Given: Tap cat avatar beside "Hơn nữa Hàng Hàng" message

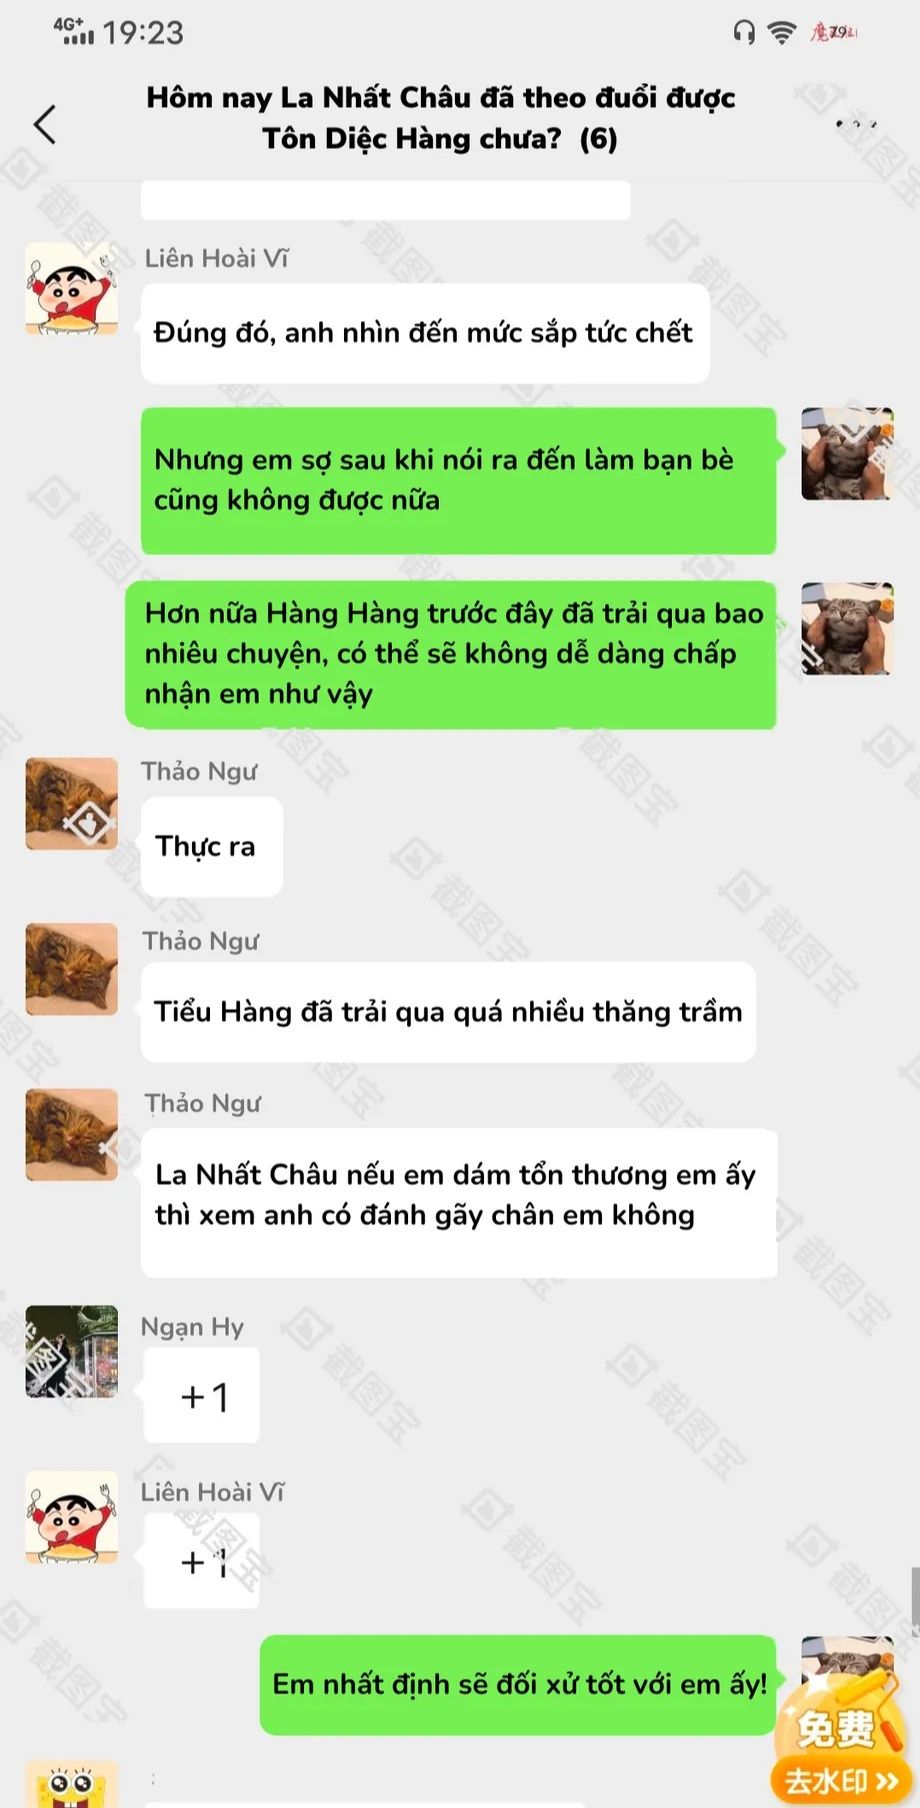Looking at the screenshot, I should [x=847, y=629].
